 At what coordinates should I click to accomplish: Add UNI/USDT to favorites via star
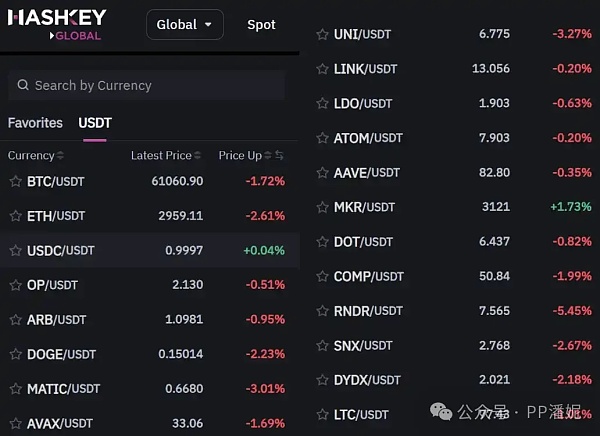tap(322, 34)
